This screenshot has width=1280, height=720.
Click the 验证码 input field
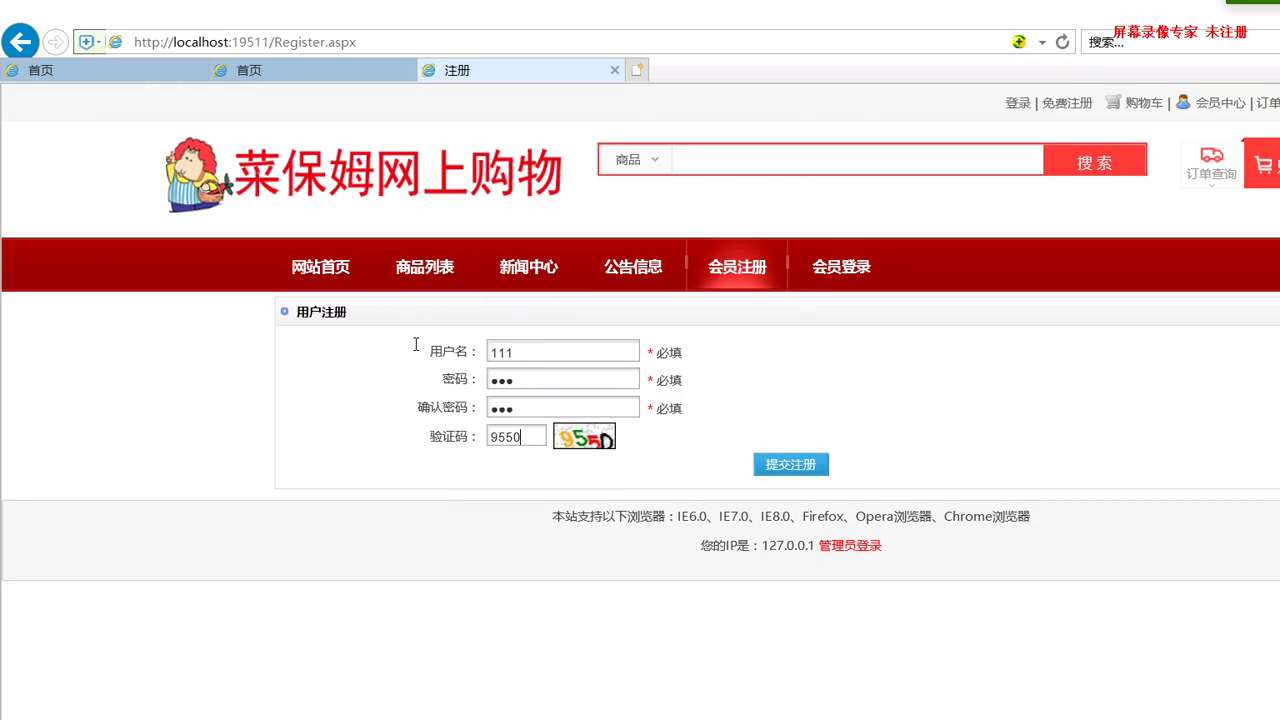517,436
